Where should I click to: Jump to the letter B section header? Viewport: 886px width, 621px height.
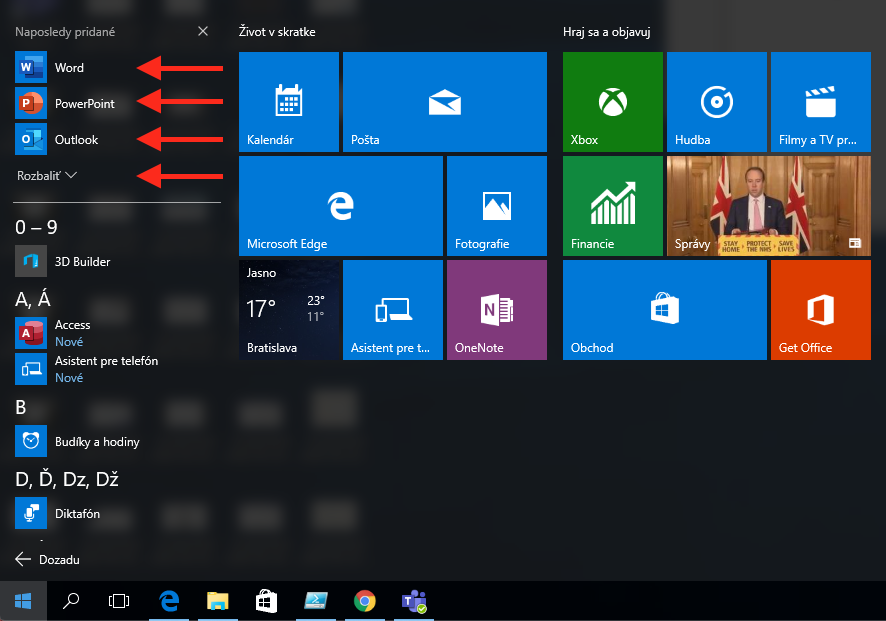coord(21,408)
